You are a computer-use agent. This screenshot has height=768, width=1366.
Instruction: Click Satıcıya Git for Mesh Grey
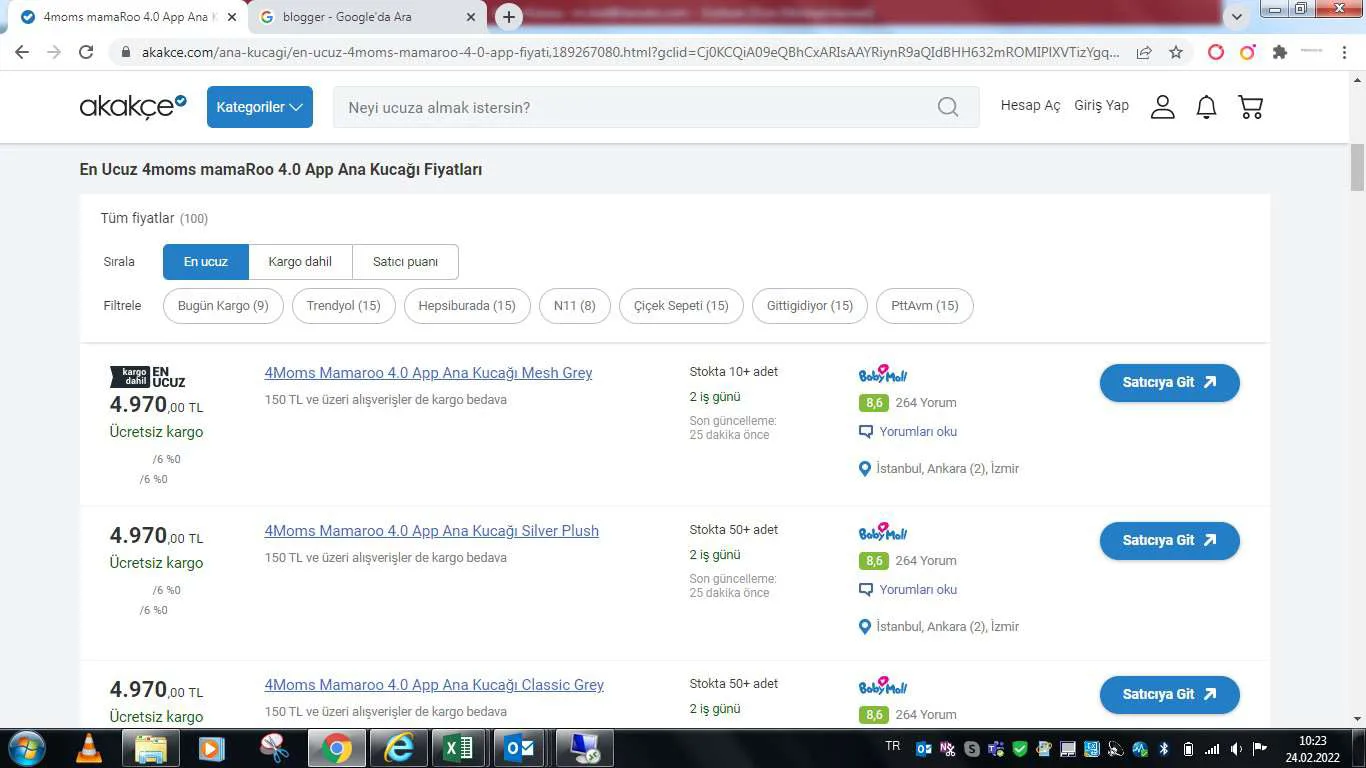(1170, 382)
